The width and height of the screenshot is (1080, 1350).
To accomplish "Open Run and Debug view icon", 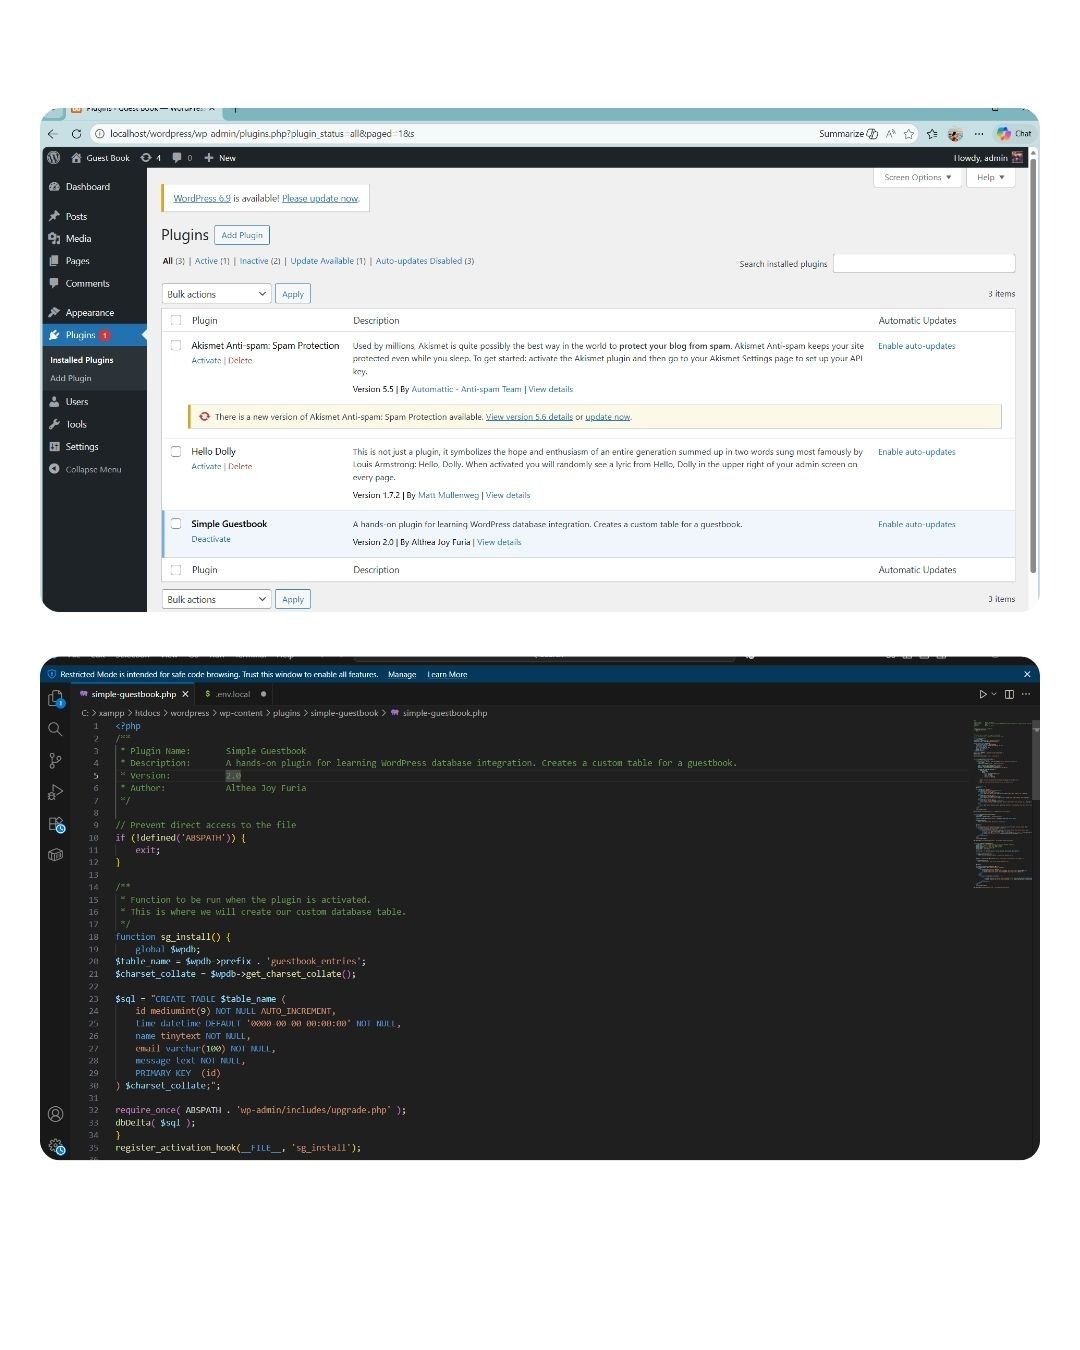I will [x=56, y=792].
